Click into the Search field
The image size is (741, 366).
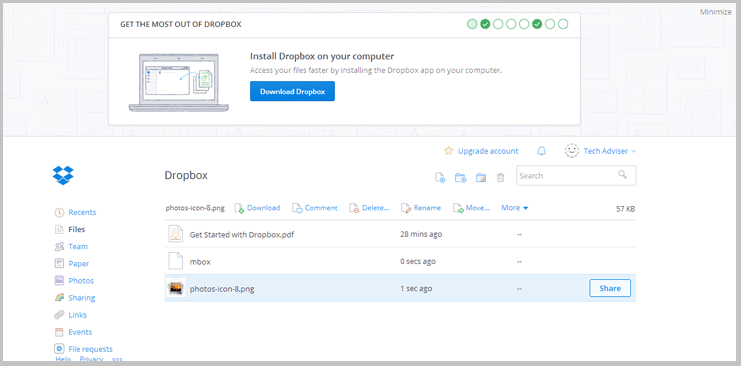(576, 175)
